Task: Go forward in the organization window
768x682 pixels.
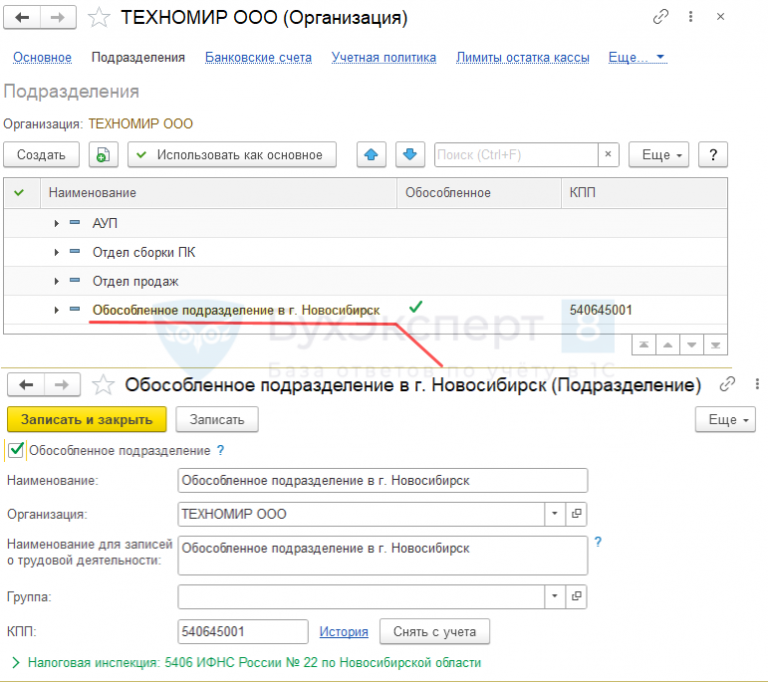Action: 58,18
